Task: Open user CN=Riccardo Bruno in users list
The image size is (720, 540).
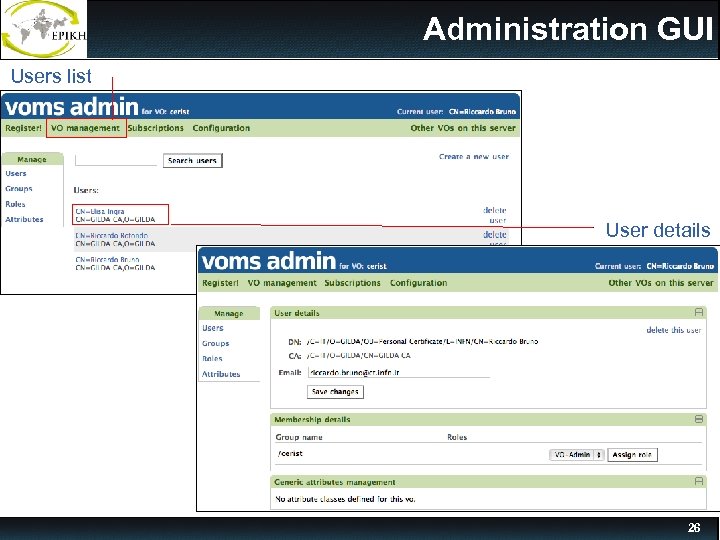Action: coord(107,259)
